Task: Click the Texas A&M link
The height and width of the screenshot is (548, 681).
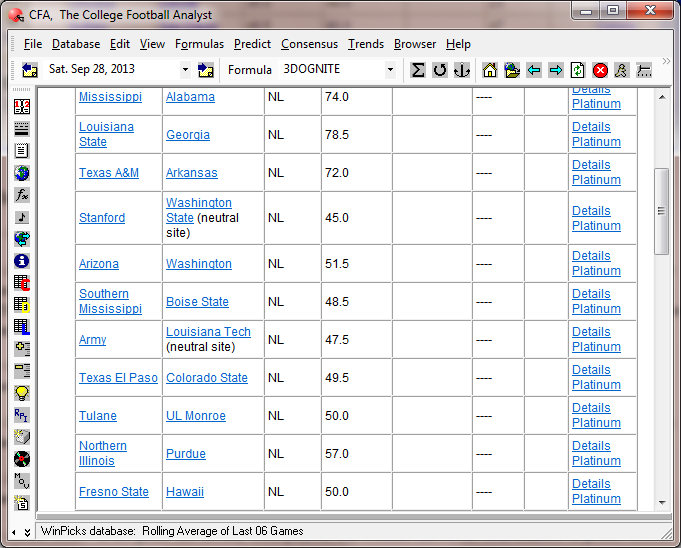Action: [109, 173]
